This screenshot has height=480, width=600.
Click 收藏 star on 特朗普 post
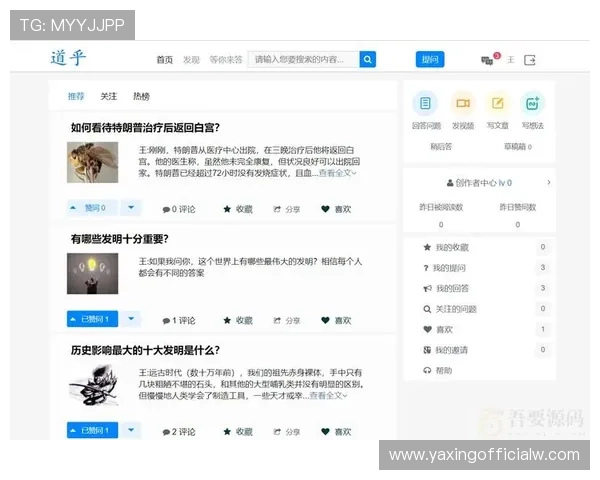point(238,209)
